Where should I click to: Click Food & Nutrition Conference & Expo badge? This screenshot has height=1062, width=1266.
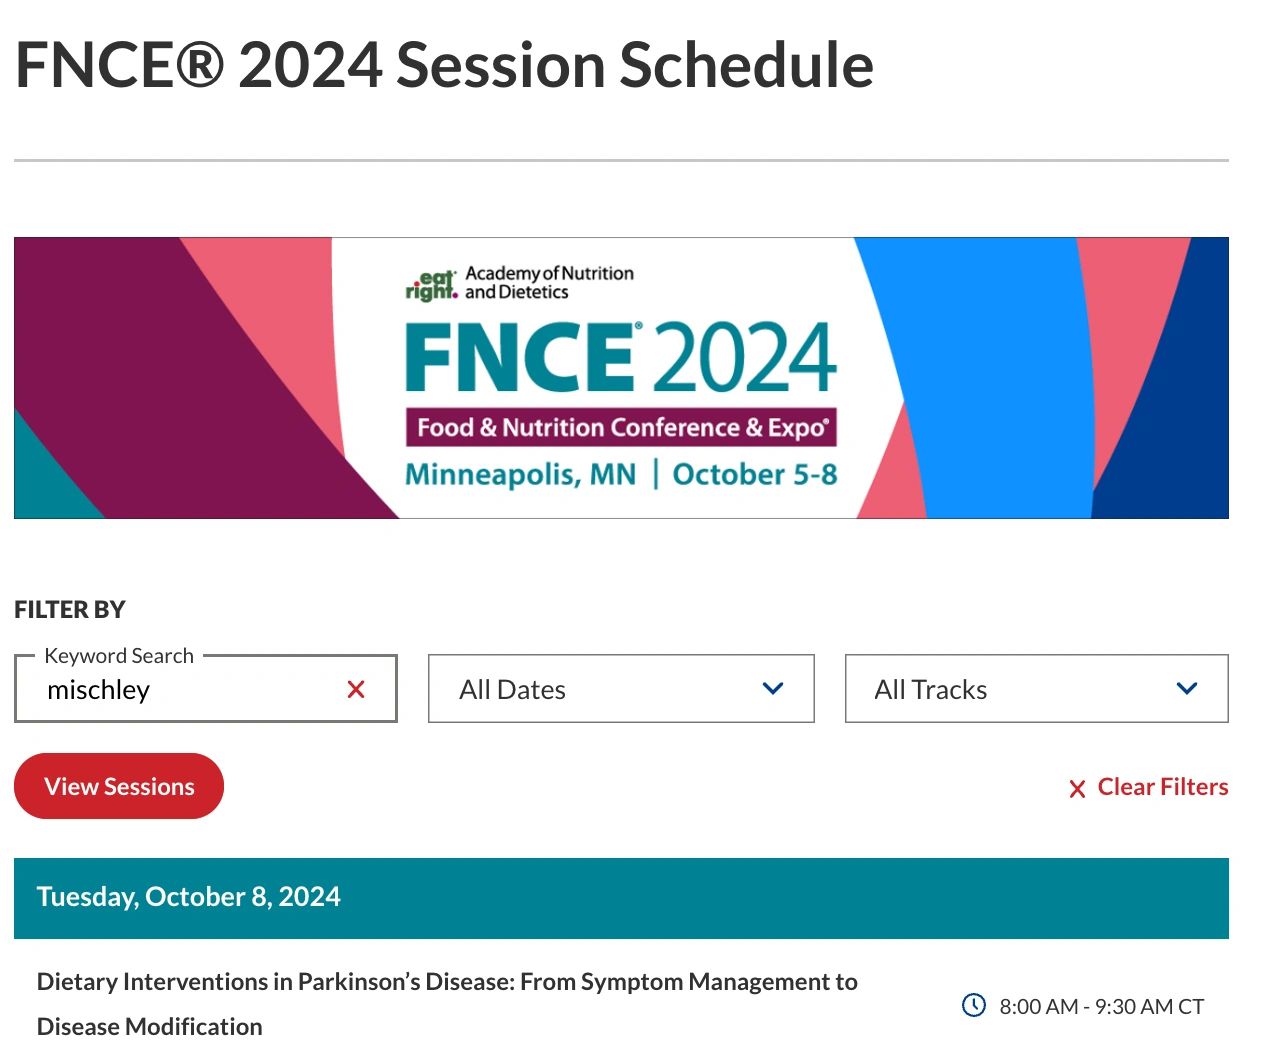coord(621,427)
